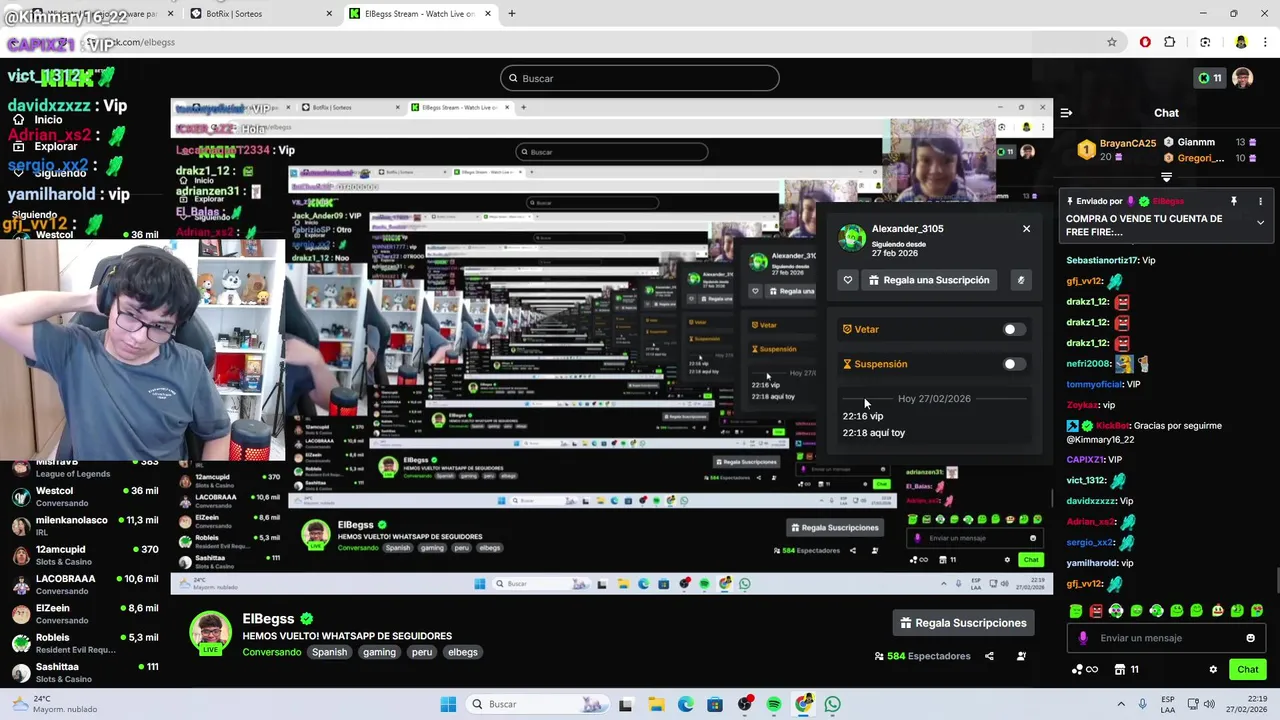Image resolution: width=1280 pixels, height=720 pixels.
Task: Open a new browser tab
Action: [511, 14]
